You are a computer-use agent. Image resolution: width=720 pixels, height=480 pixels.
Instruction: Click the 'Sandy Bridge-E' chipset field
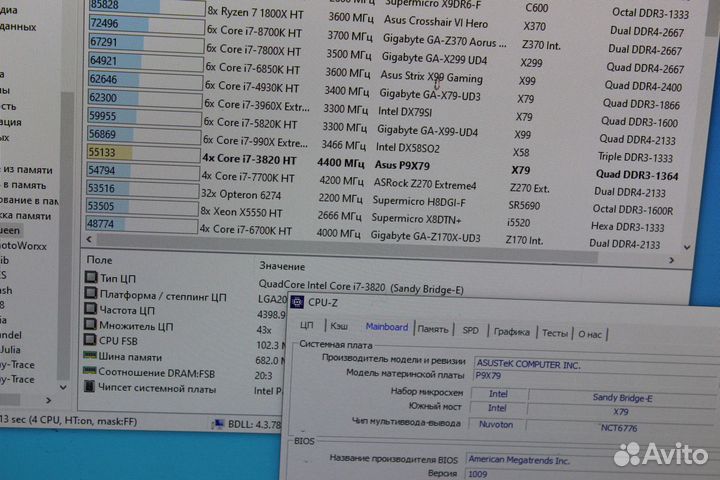(x=622, y=398)
